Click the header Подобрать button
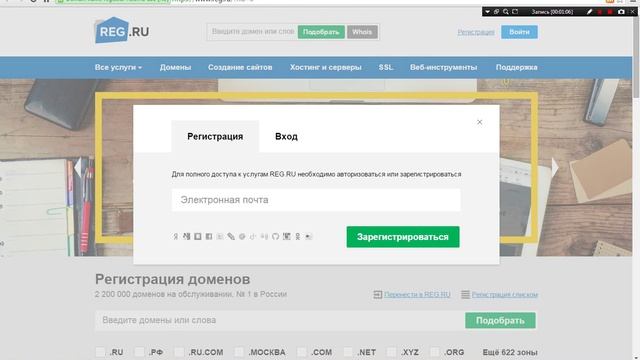 tap(321, 32)
